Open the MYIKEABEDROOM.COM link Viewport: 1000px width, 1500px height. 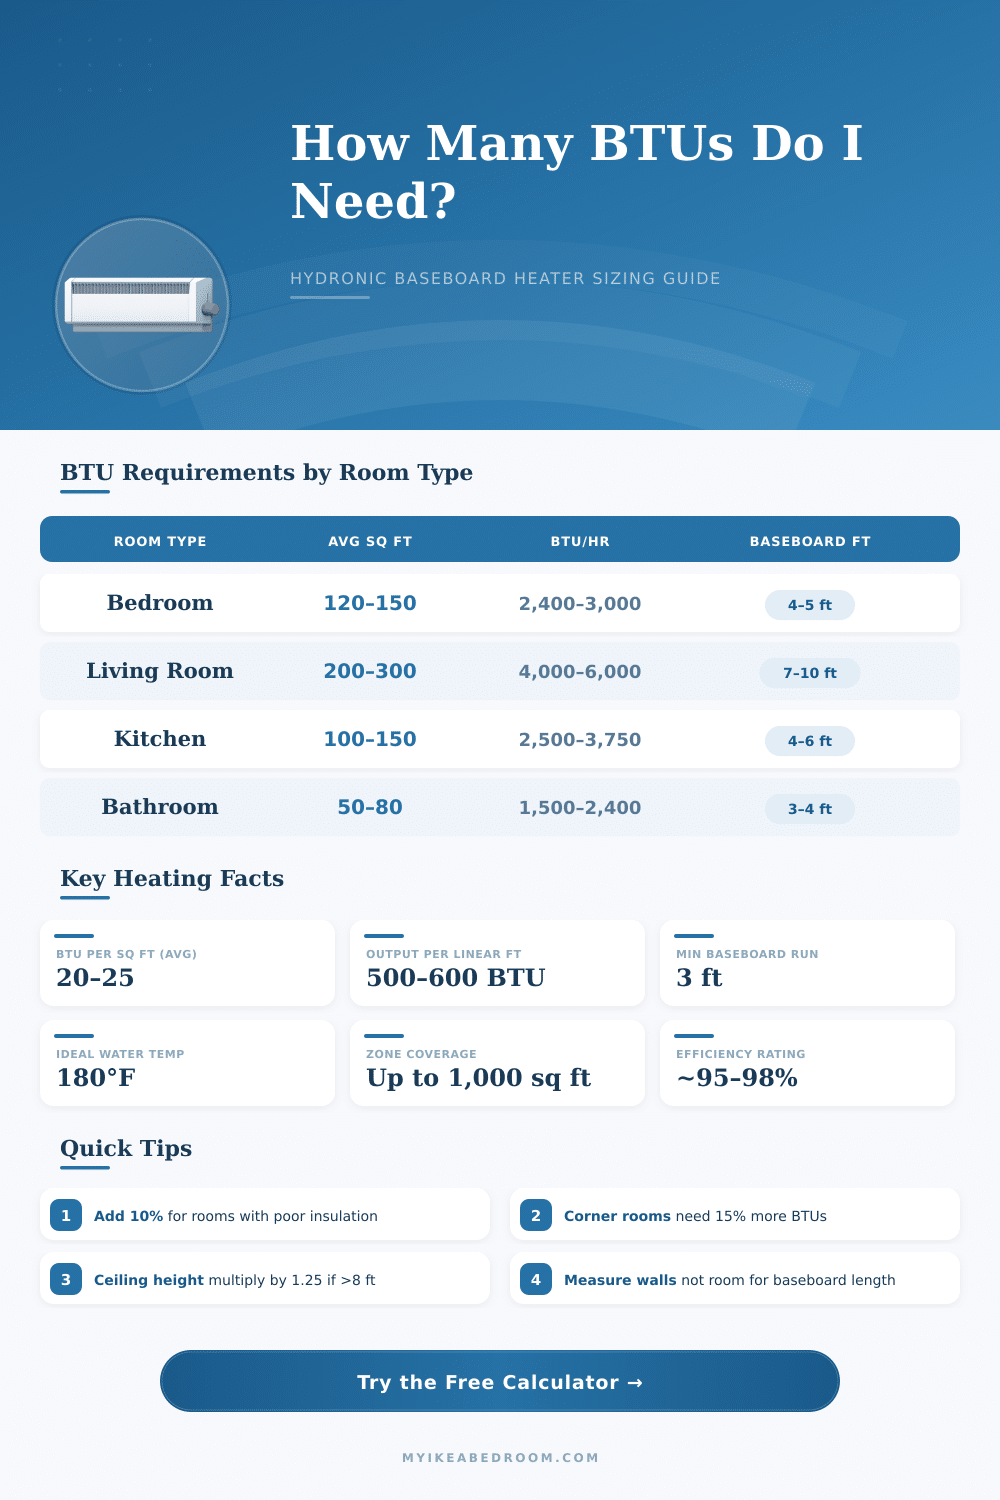tap(499, 1458)
